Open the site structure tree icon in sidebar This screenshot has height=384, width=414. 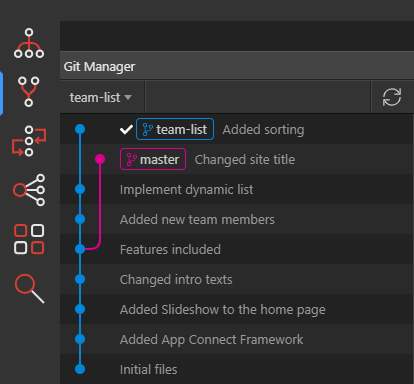pos(29,43)
